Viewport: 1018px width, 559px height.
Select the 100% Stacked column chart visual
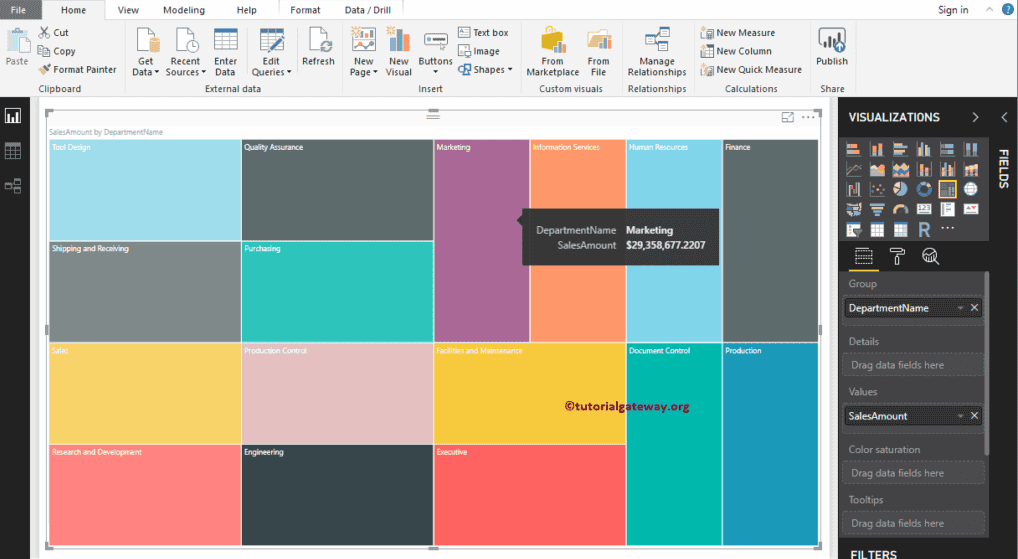coord(971,150)
